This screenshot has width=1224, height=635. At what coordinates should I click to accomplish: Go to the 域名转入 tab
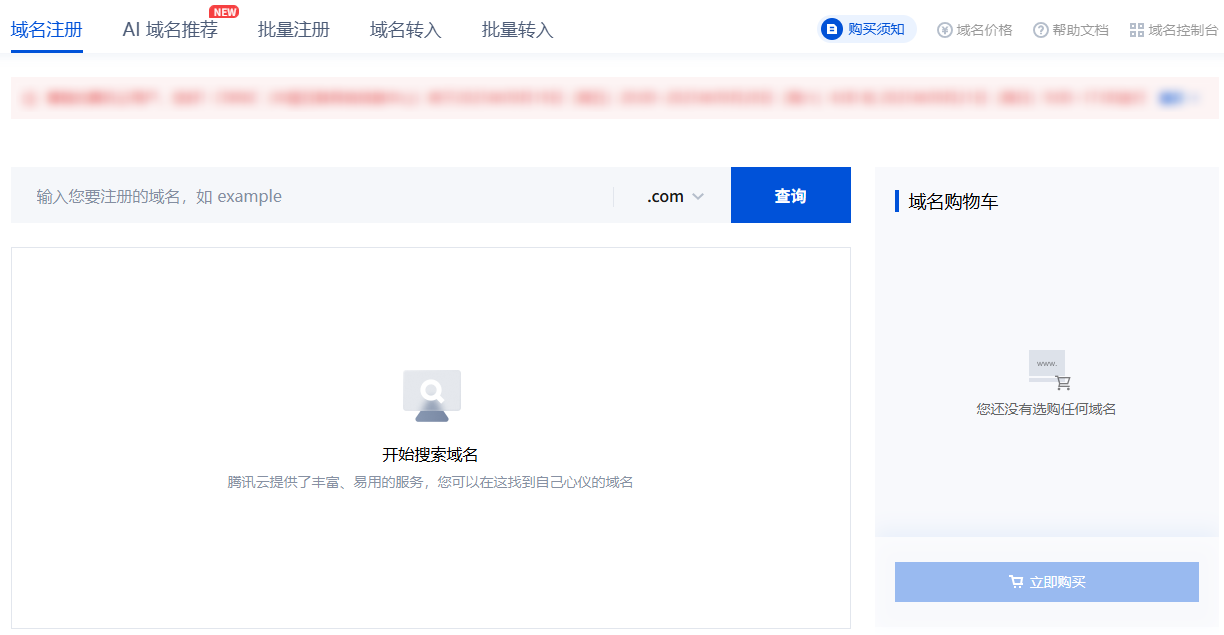pos(406,30)
